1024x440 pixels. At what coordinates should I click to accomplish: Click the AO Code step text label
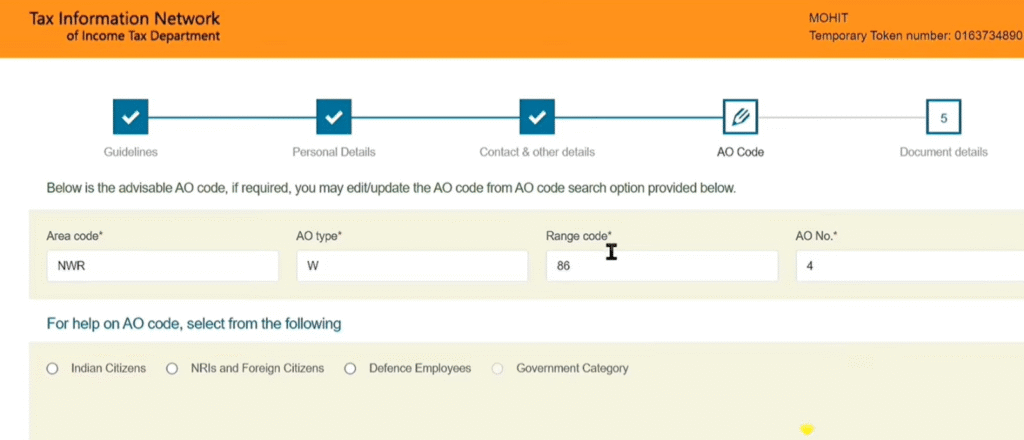click(x=740, y=152)
